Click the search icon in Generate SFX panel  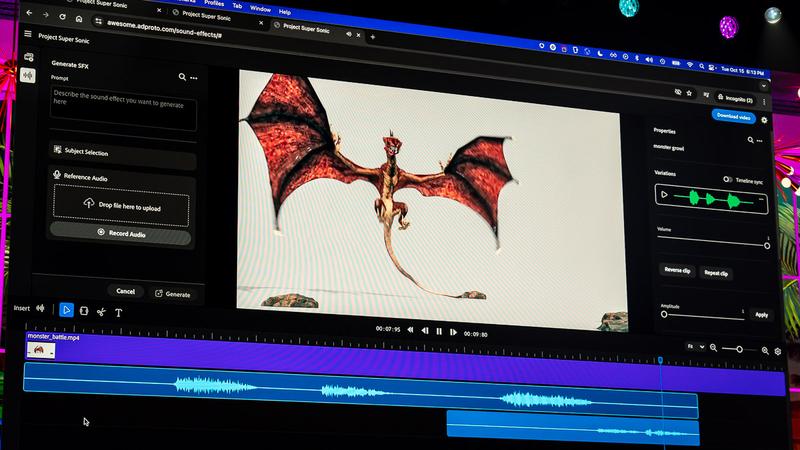coord(182,76)
